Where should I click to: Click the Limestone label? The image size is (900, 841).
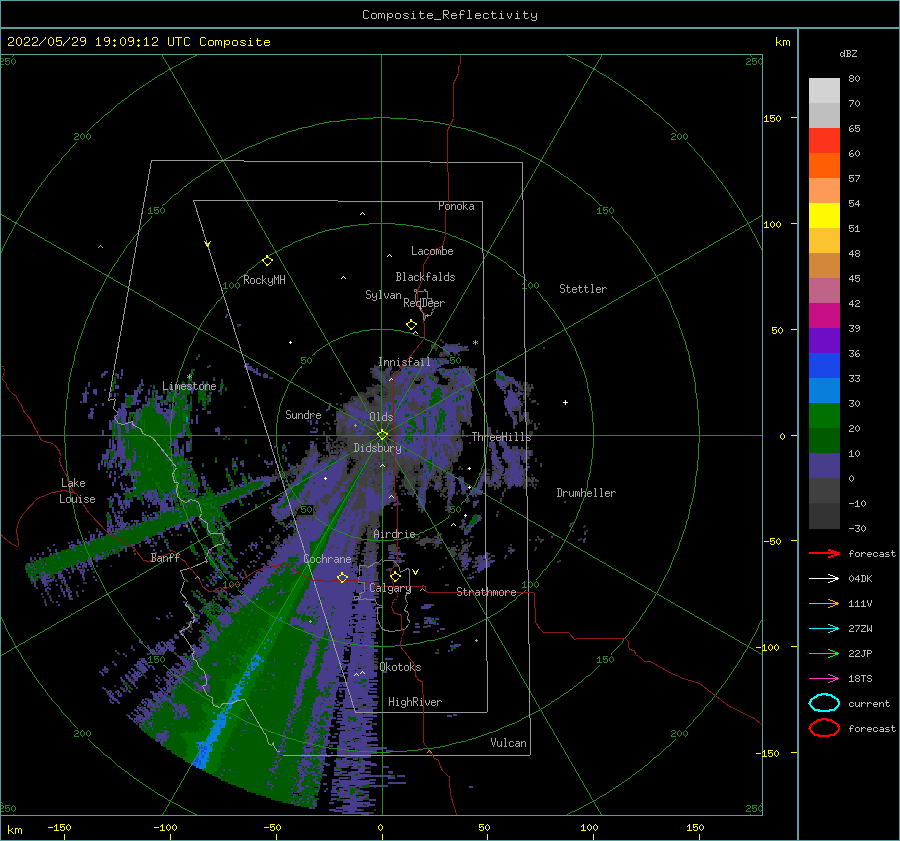[189, 386]
